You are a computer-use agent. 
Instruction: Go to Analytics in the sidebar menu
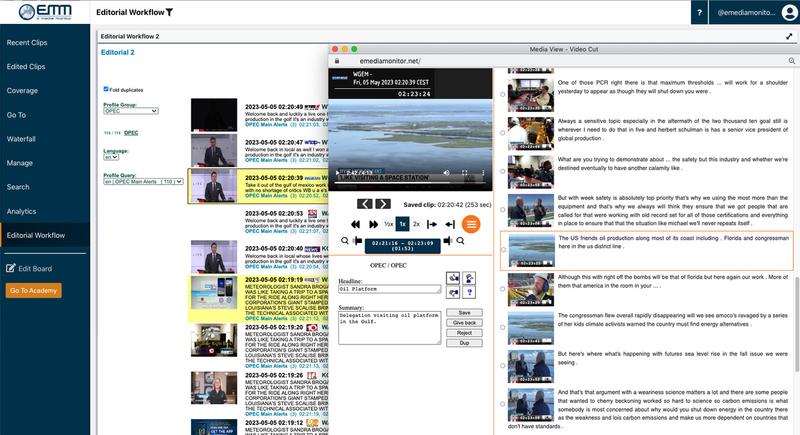click(21, 211)
